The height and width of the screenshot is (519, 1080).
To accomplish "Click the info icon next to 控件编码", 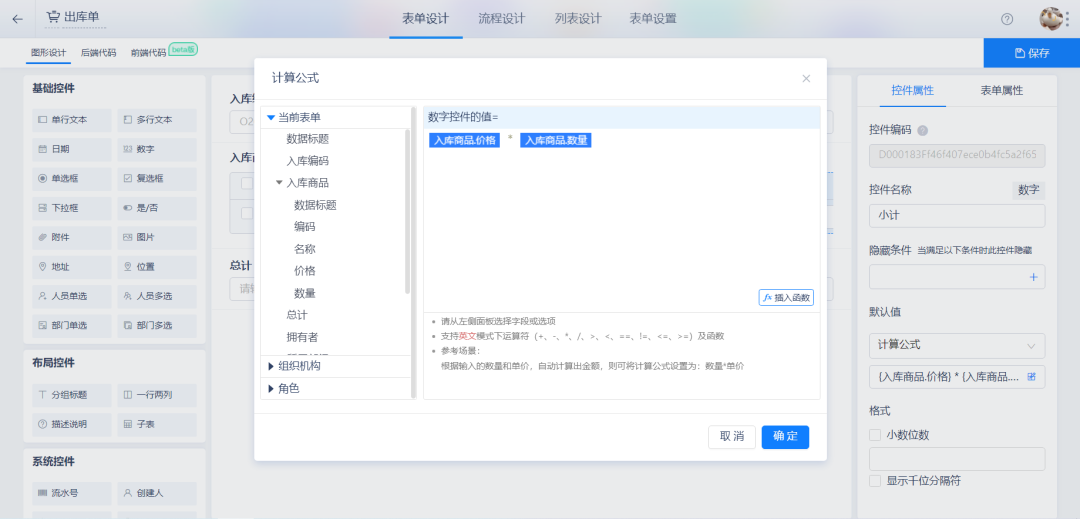I will [922, 130].
